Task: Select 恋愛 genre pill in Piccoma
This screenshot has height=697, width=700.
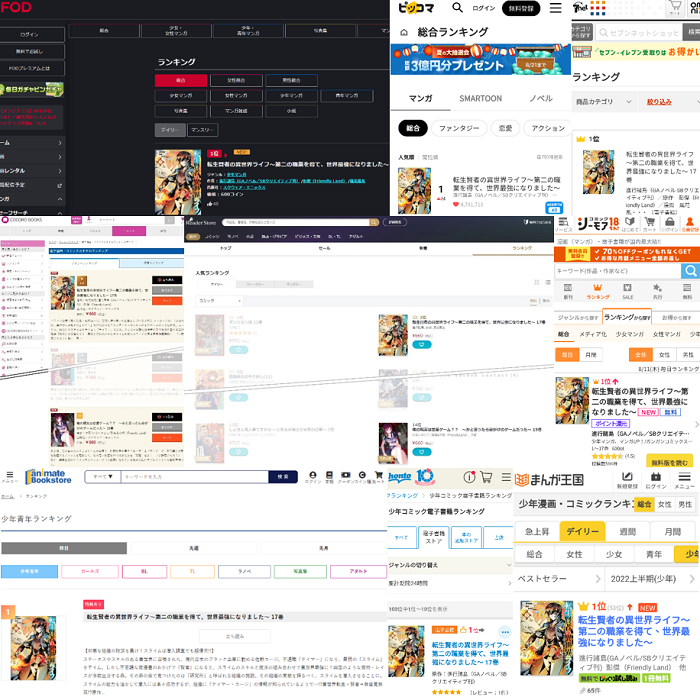Action: 505,128
